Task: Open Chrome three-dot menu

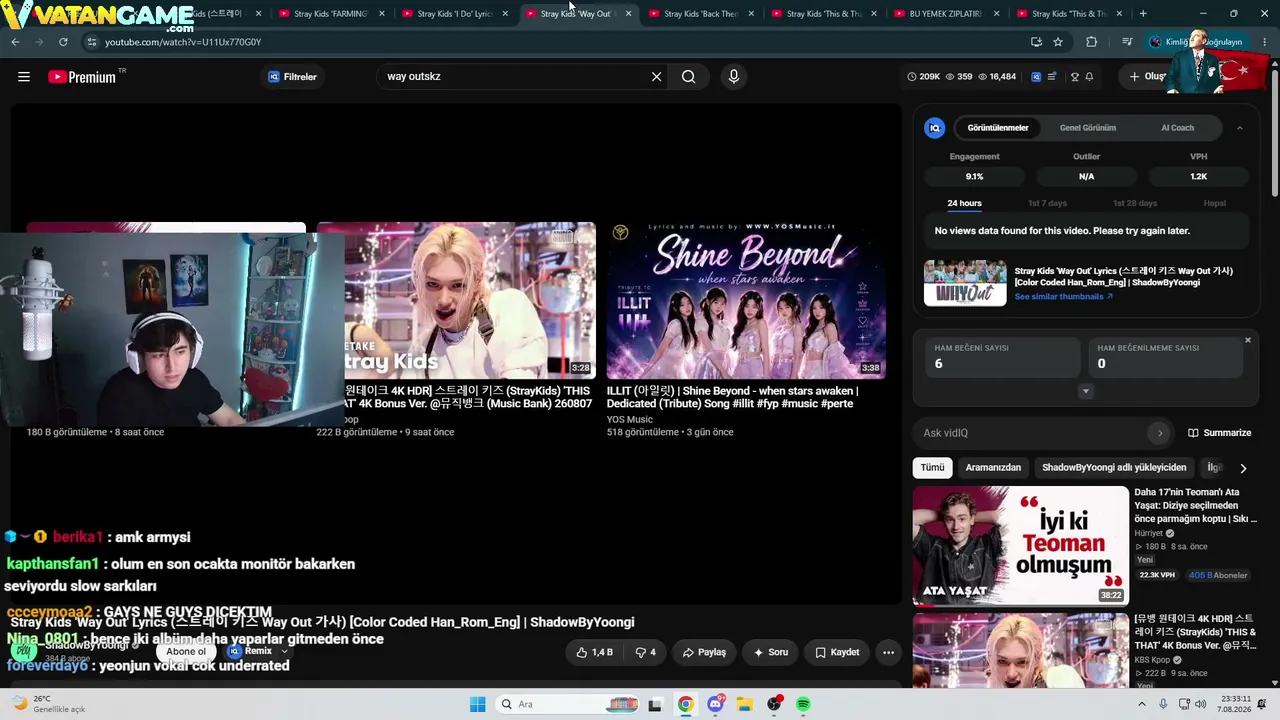Action: point(1264,42)
